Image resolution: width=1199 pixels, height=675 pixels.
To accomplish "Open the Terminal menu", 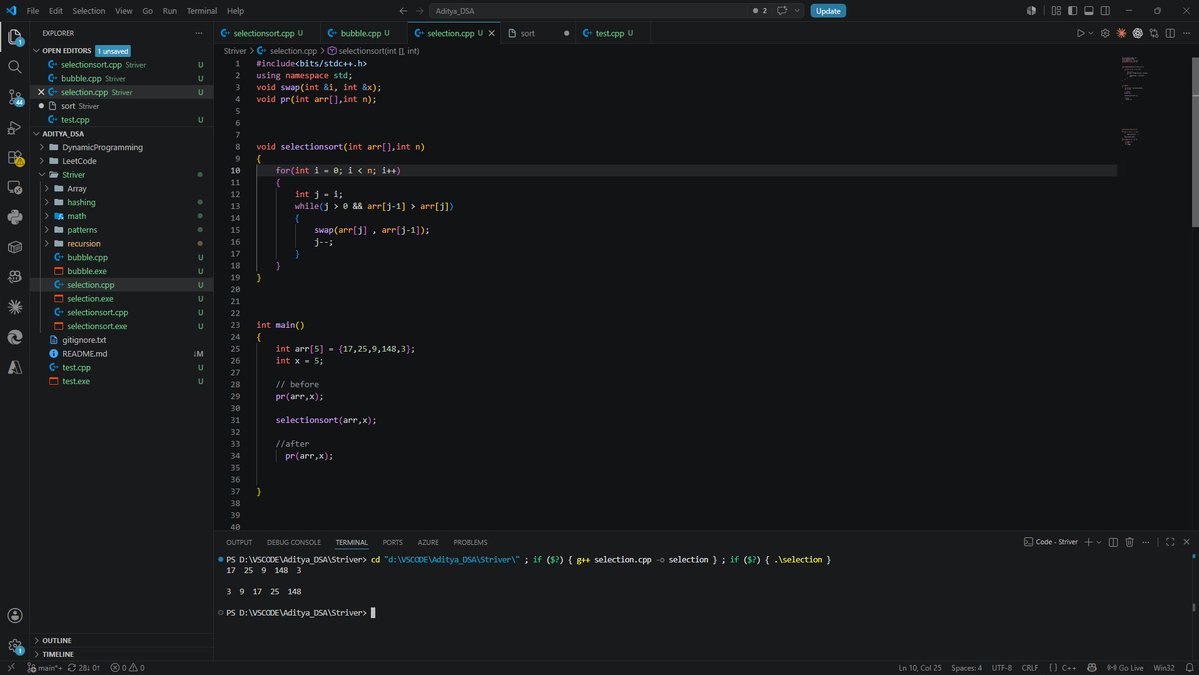I will (x=202, y=11).
